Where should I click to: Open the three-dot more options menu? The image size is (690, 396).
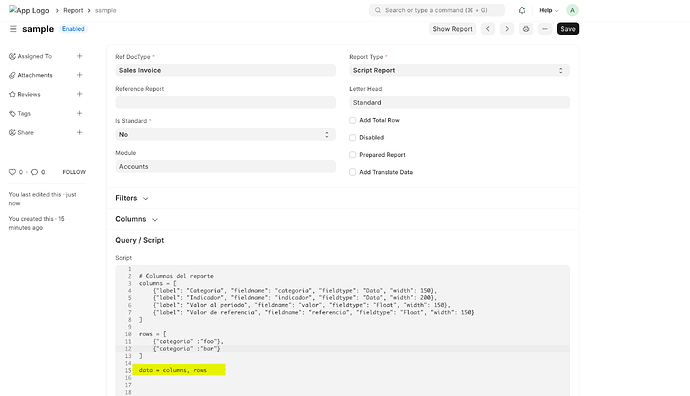point(545,29)
